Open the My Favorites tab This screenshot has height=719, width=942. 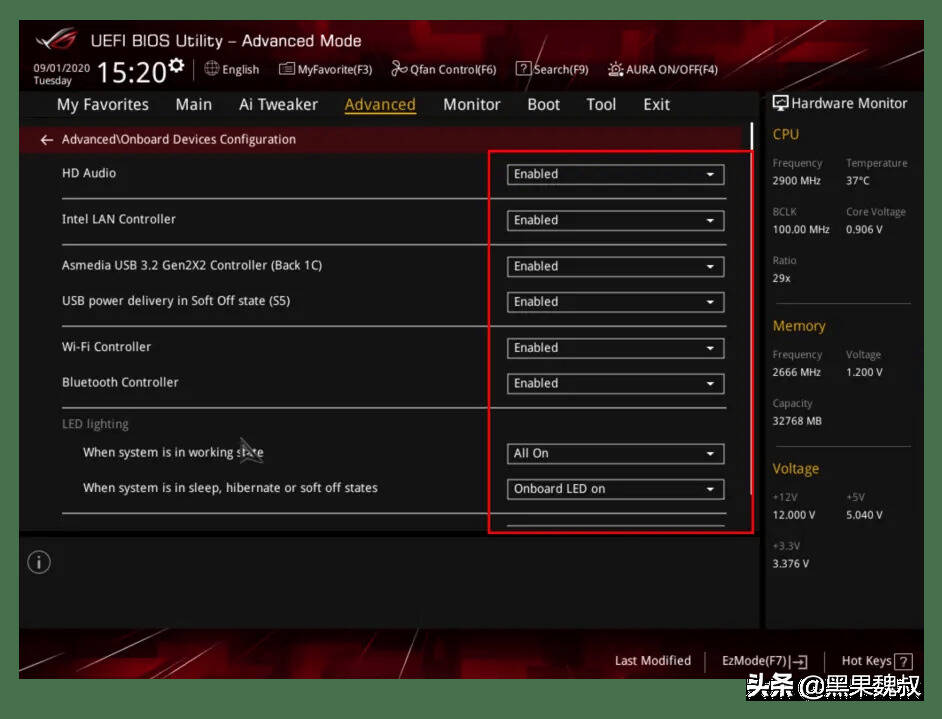[103, 105]
